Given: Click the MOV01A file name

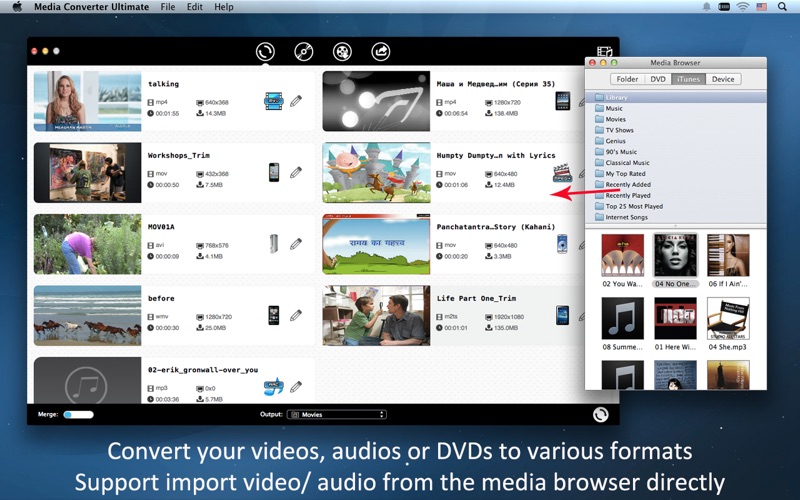Looking at the screenshot, I should pyautogui.click(x=161, y=227).
